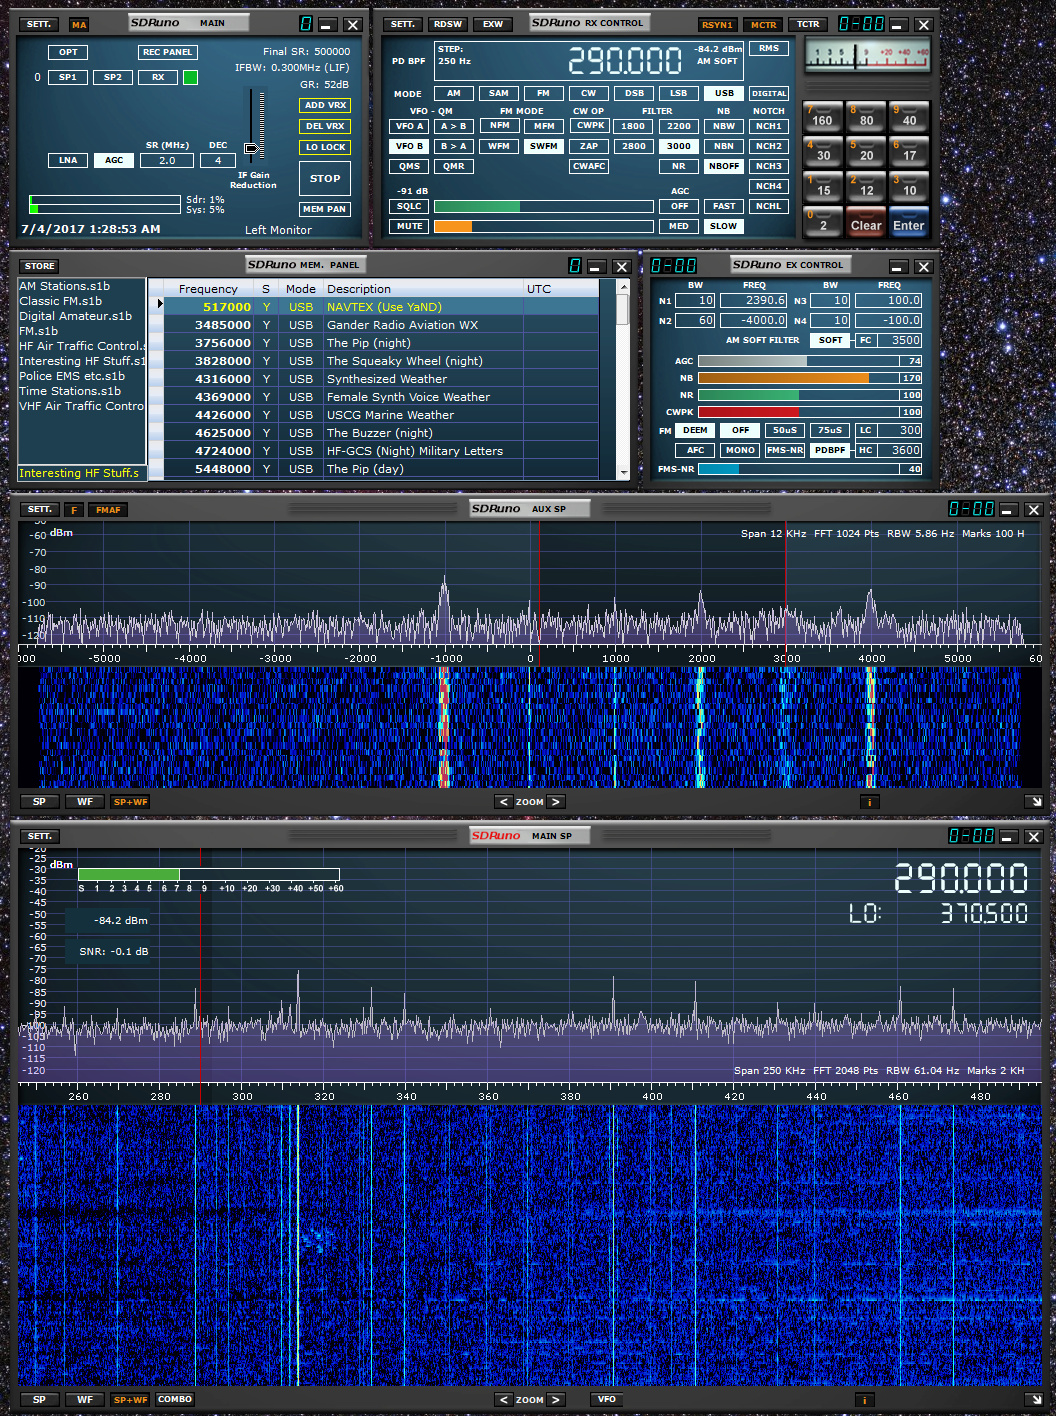This screenshot has height=1416, width=1056.
Task: Click the diagonal arrow icon in MAIN SP
Action: point(1034,1400)
